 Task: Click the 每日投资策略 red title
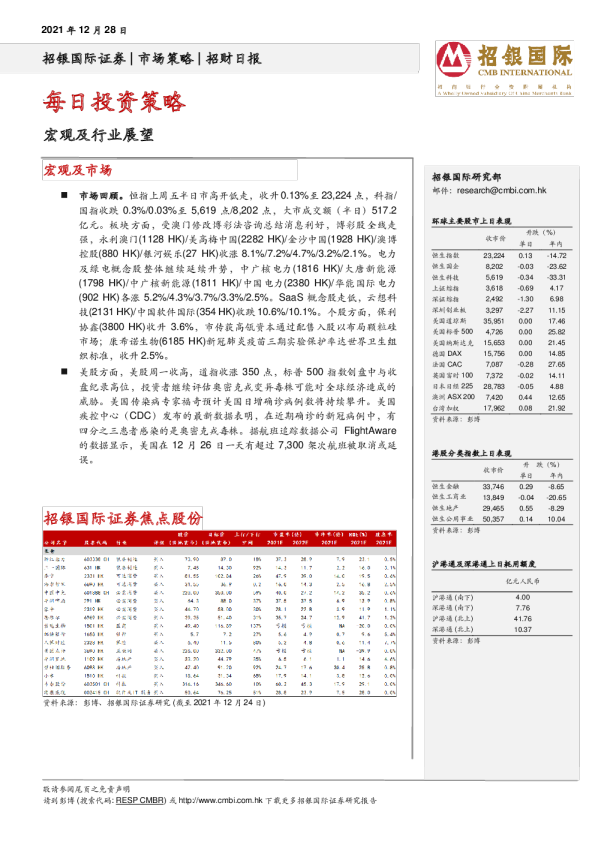[x=114, y=101]
